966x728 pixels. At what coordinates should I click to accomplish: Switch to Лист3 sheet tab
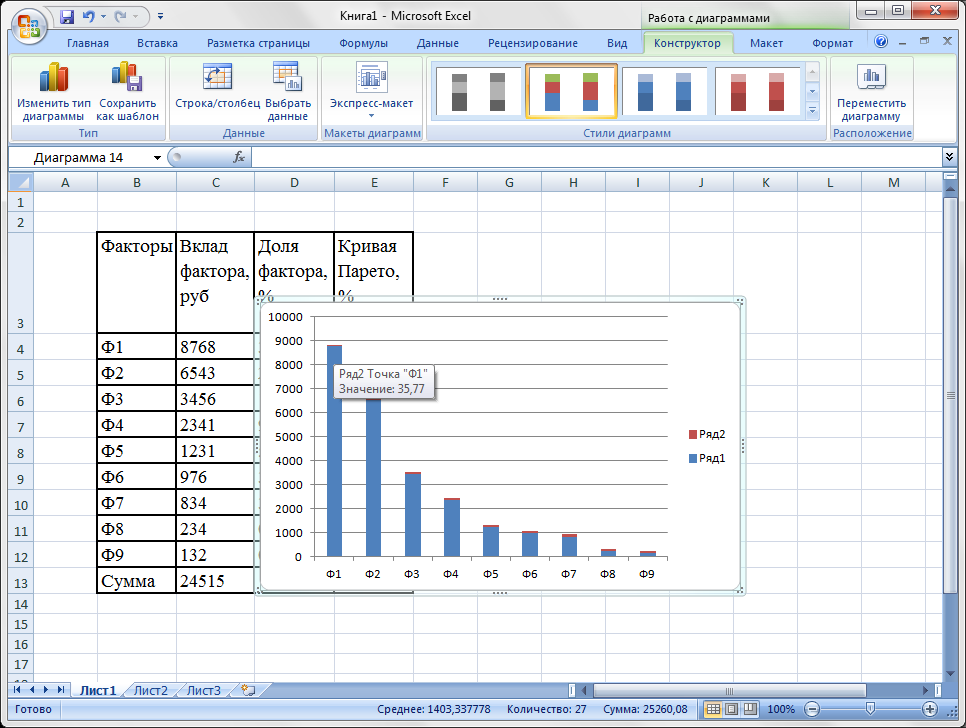204,690
